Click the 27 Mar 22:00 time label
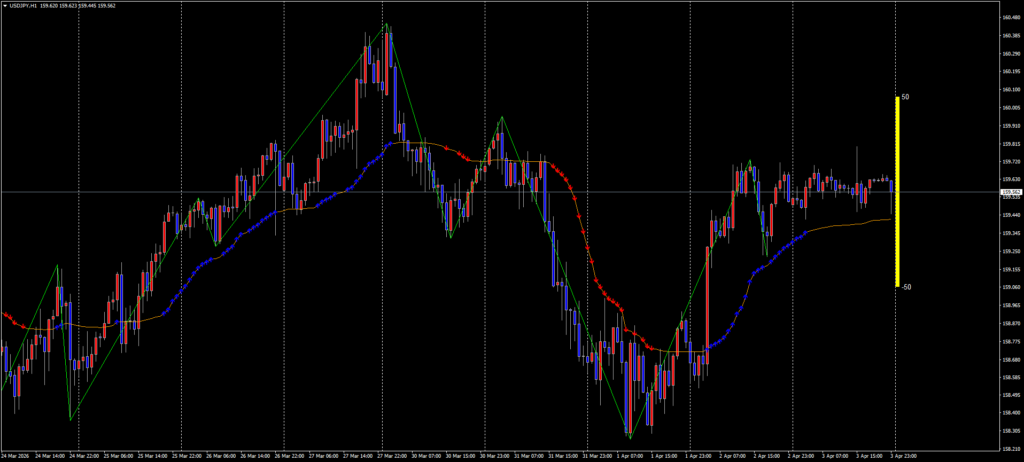This screenshot has height=462, width=1024. click(393, 455)
